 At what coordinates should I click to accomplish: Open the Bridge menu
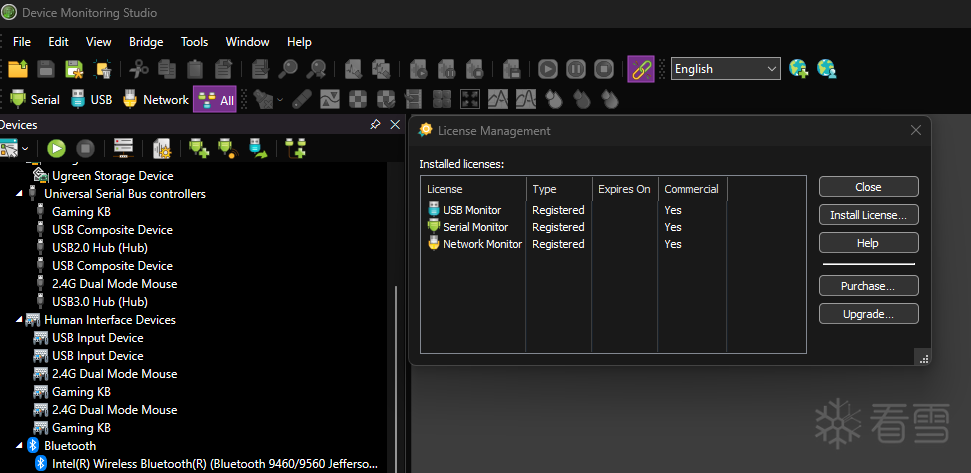pos(146,42)
